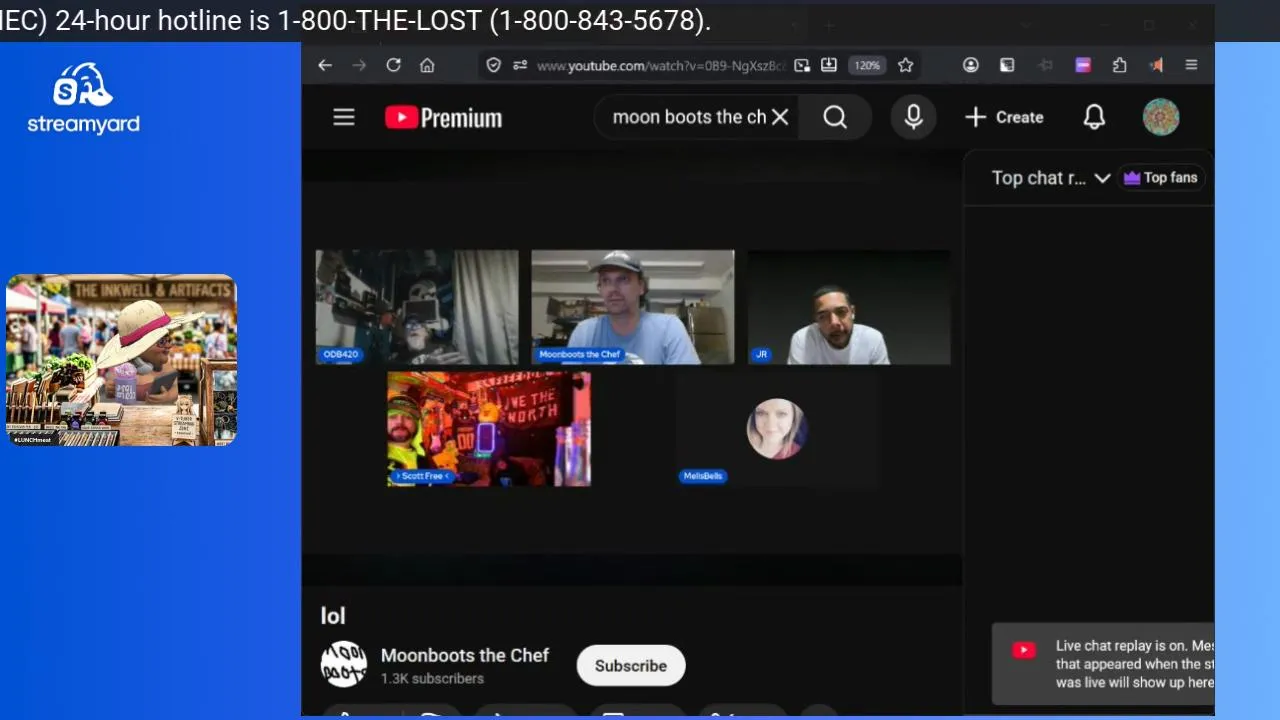This screenshot has width=1280, height=720.
Task: Clear the YouTube search query
Action: (x=780, y=117)
